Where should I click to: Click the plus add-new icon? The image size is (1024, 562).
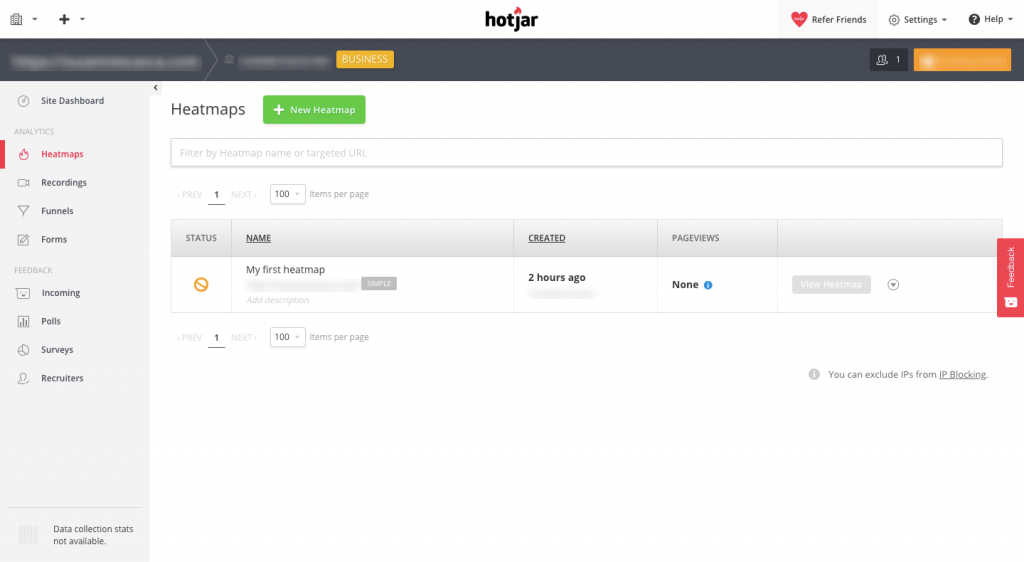coord(64,20)
